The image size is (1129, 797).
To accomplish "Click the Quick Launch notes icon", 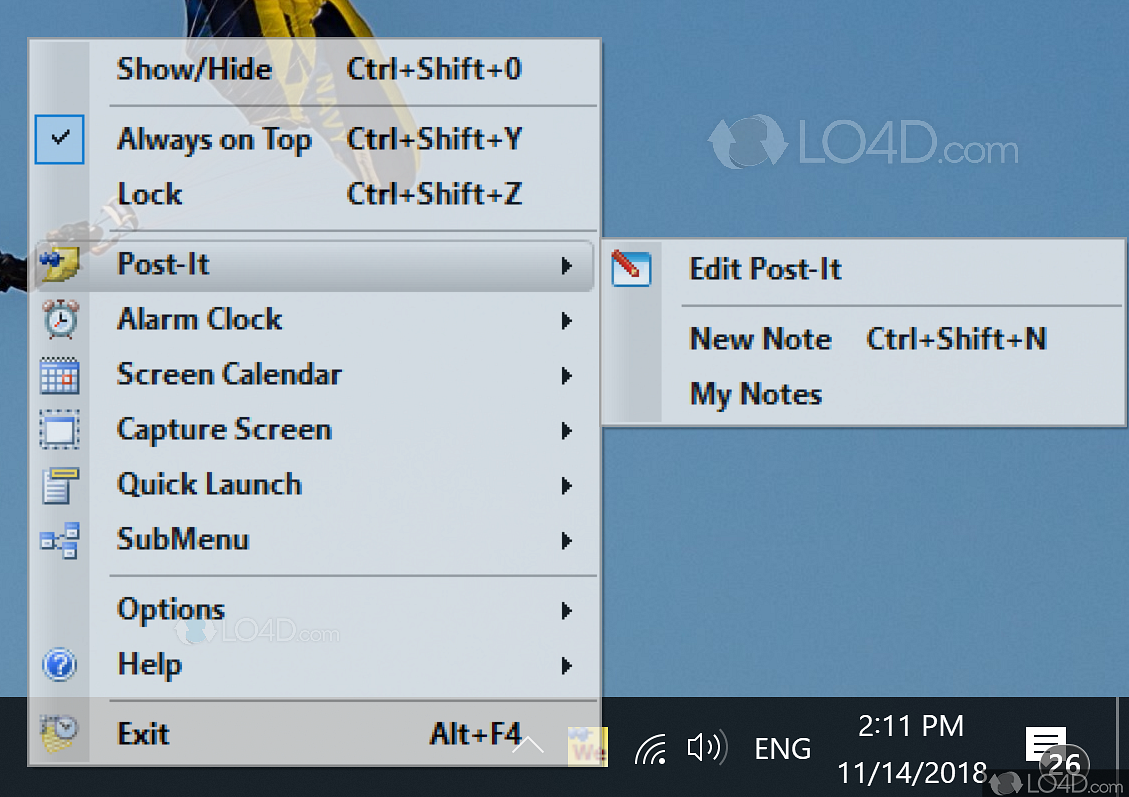I will coord(59,484).
